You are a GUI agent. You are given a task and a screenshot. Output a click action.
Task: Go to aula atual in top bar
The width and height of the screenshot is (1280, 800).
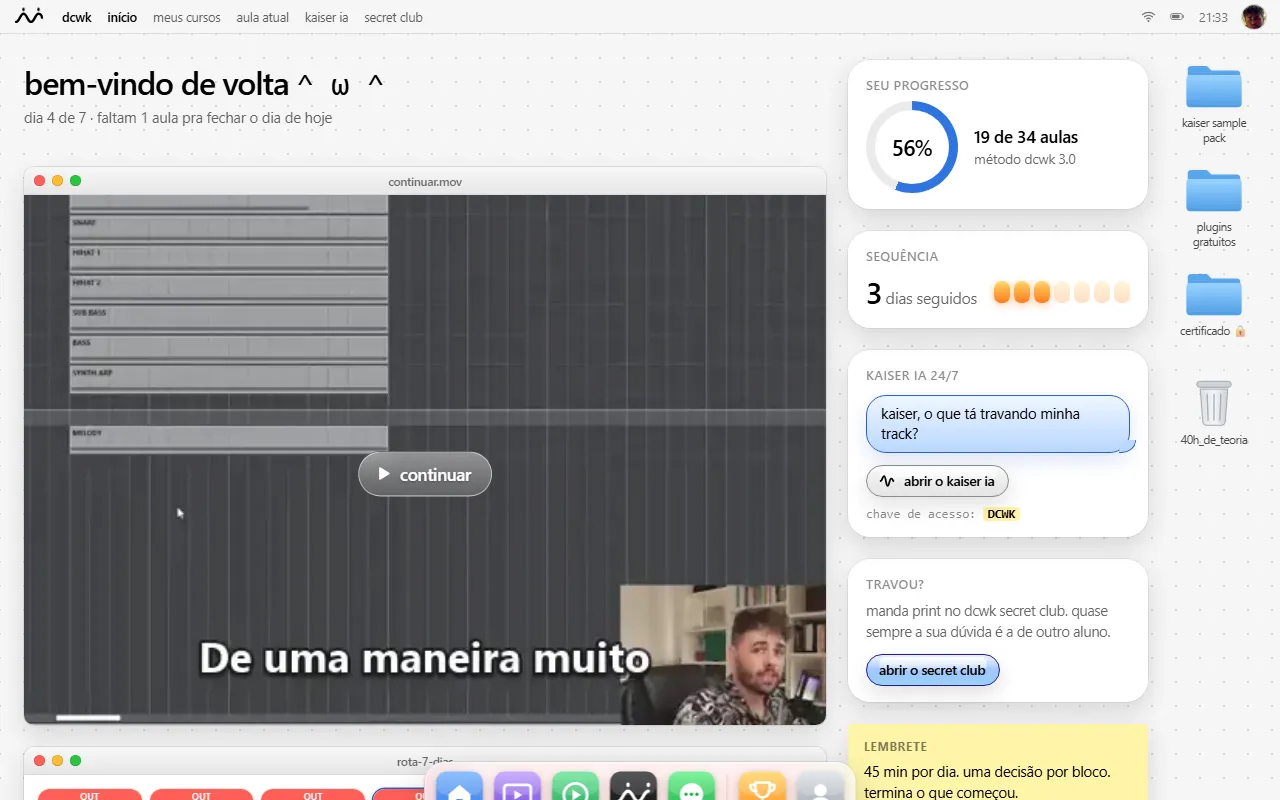pos(263,17)
